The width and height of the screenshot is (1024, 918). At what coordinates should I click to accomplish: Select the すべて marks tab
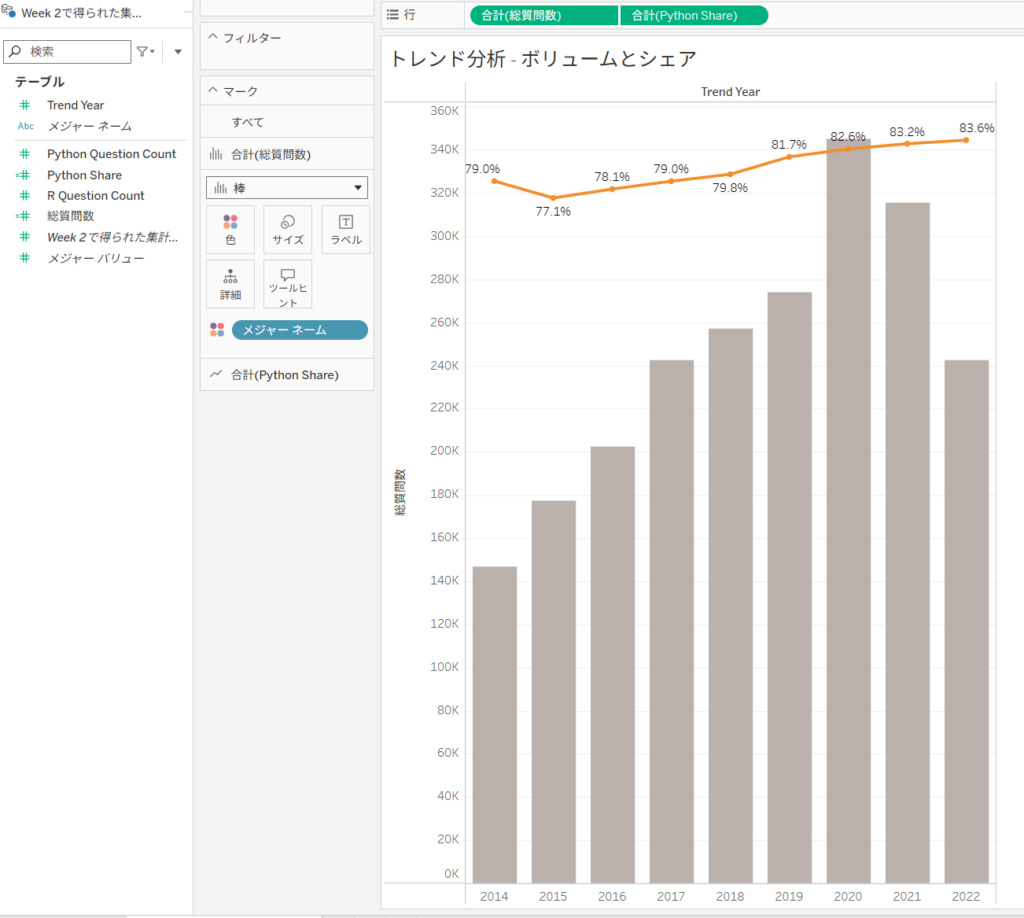coord(248,122)
